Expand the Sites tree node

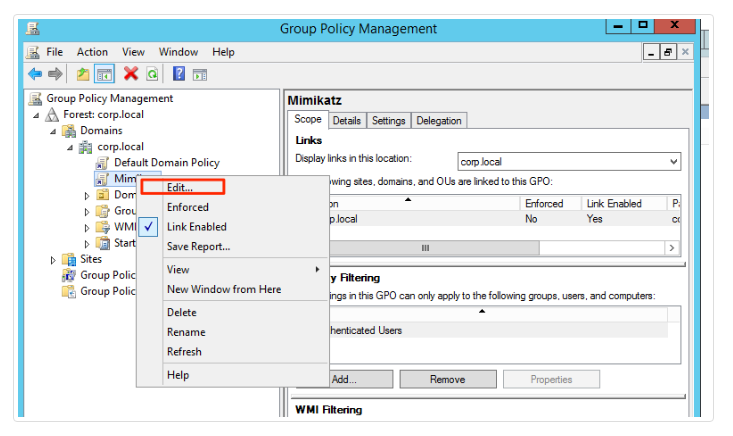(54, 259)
